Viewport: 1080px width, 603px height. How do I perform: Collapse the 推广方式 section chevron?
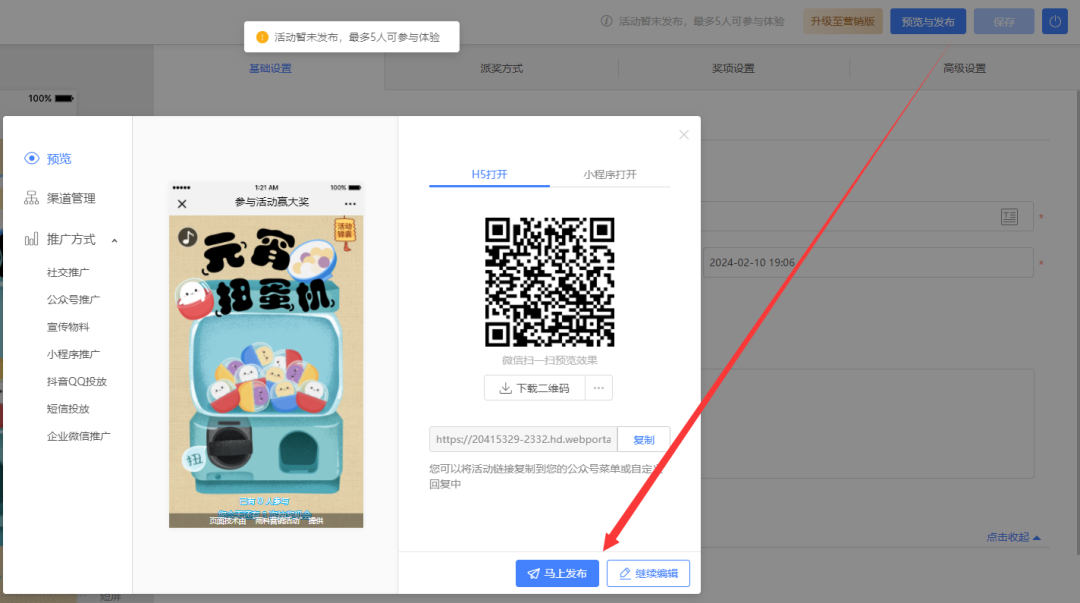114,241
